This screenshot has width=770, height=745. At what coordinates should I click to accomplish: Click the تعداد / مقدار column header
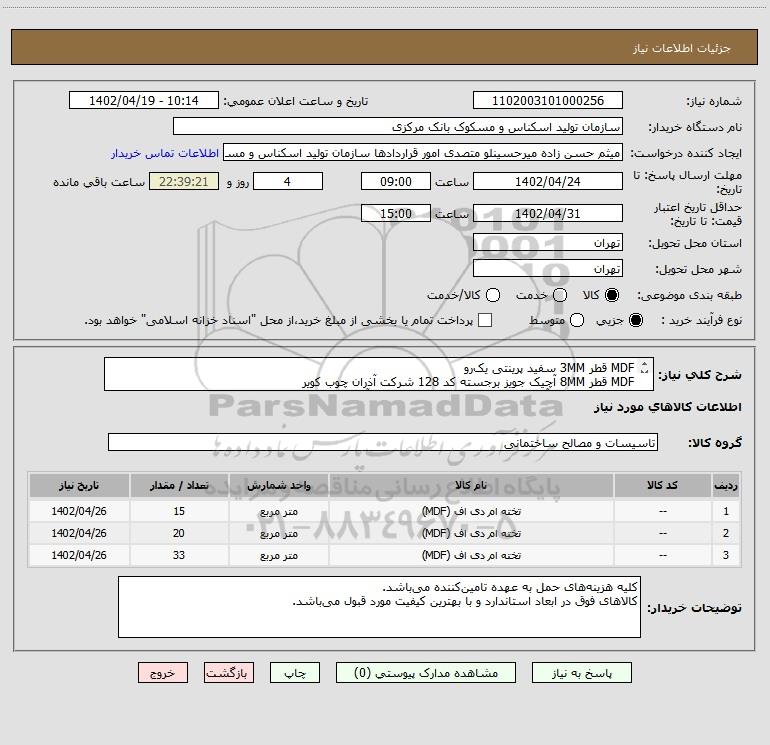(179, 486)
